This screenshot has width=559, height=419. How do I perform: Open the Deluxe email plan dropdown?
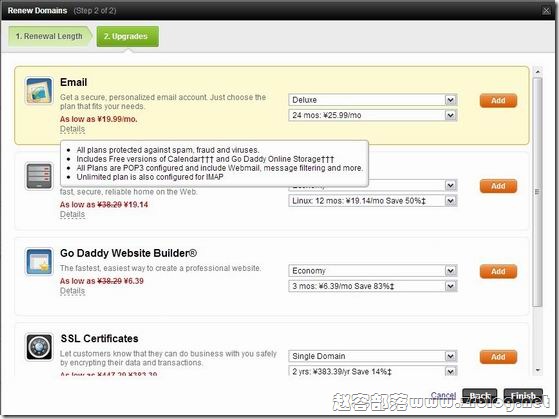tap(373, 100)
